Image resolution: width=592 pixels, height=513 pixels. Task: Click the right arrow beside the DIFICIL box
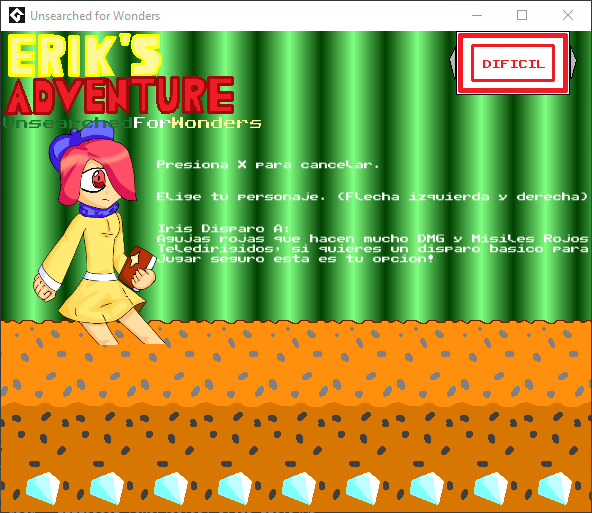573,61
